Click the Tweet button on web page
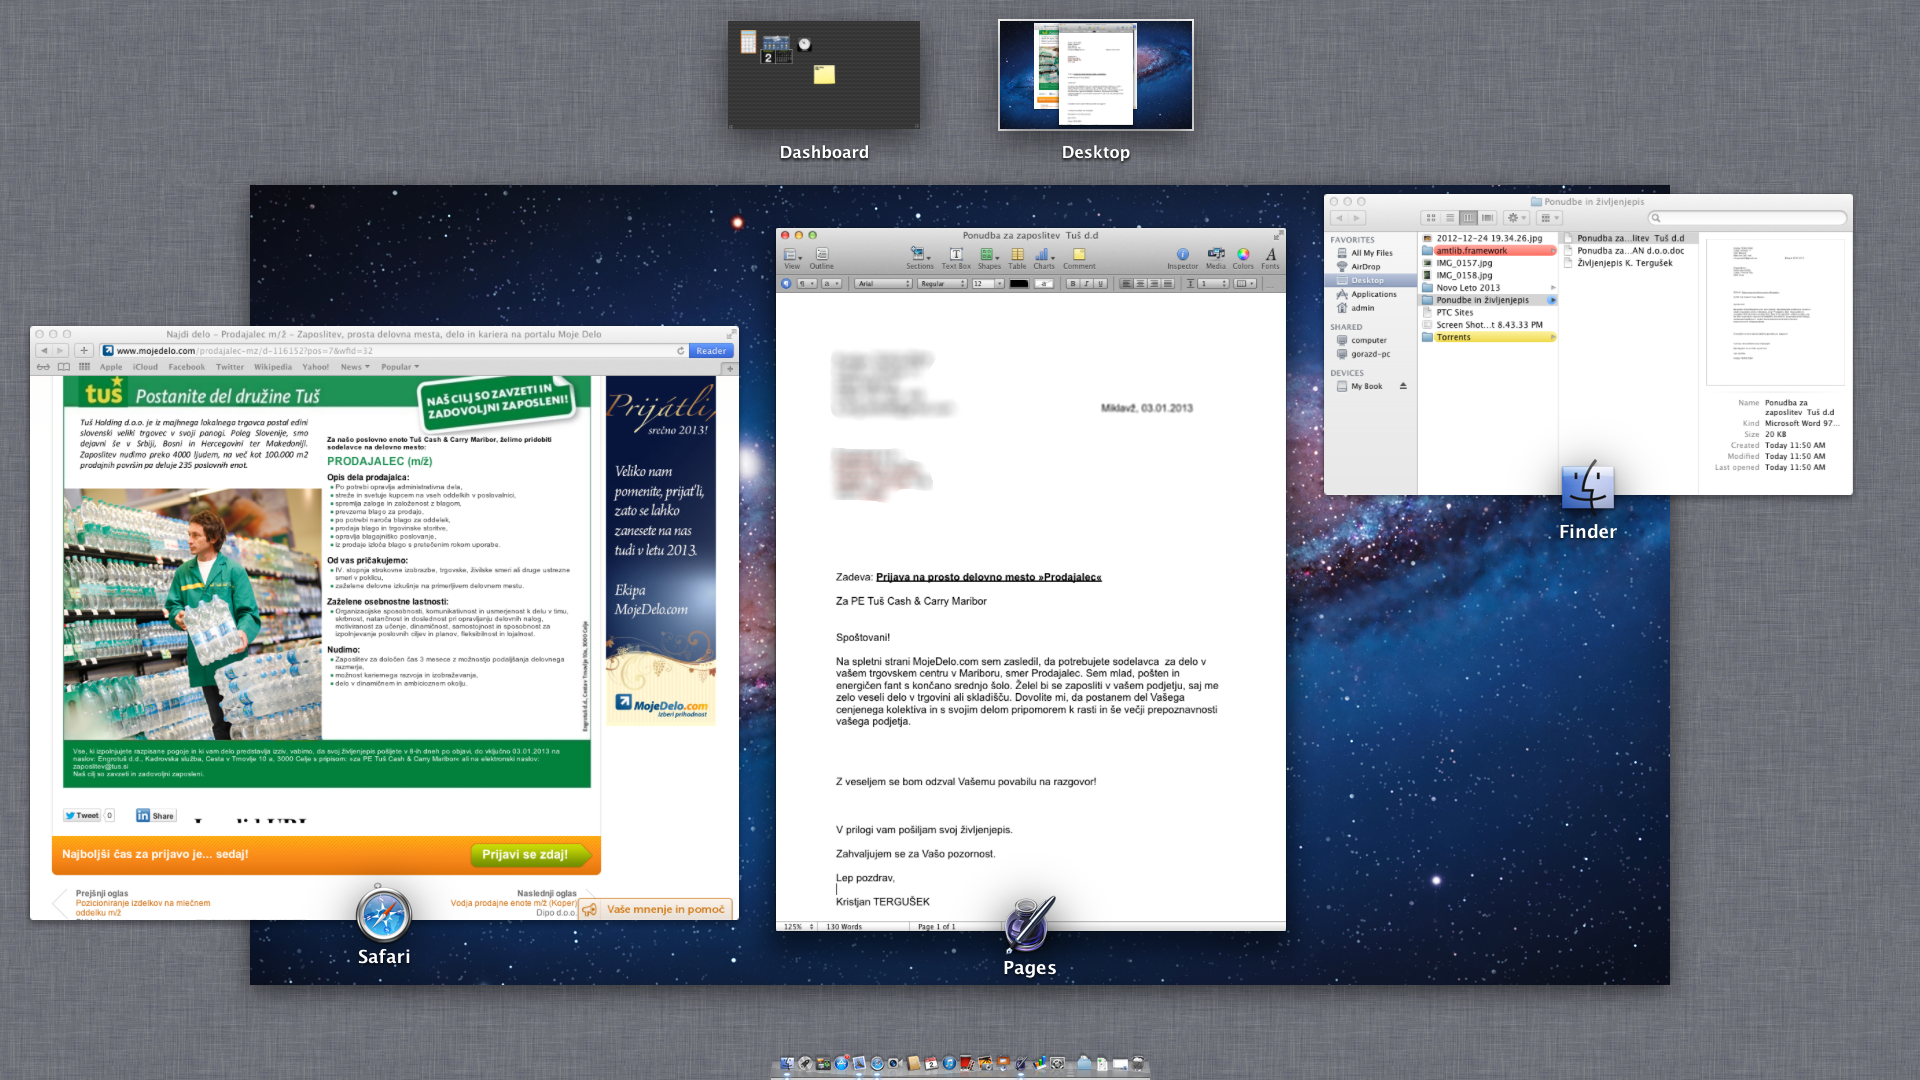 point(82,816)
